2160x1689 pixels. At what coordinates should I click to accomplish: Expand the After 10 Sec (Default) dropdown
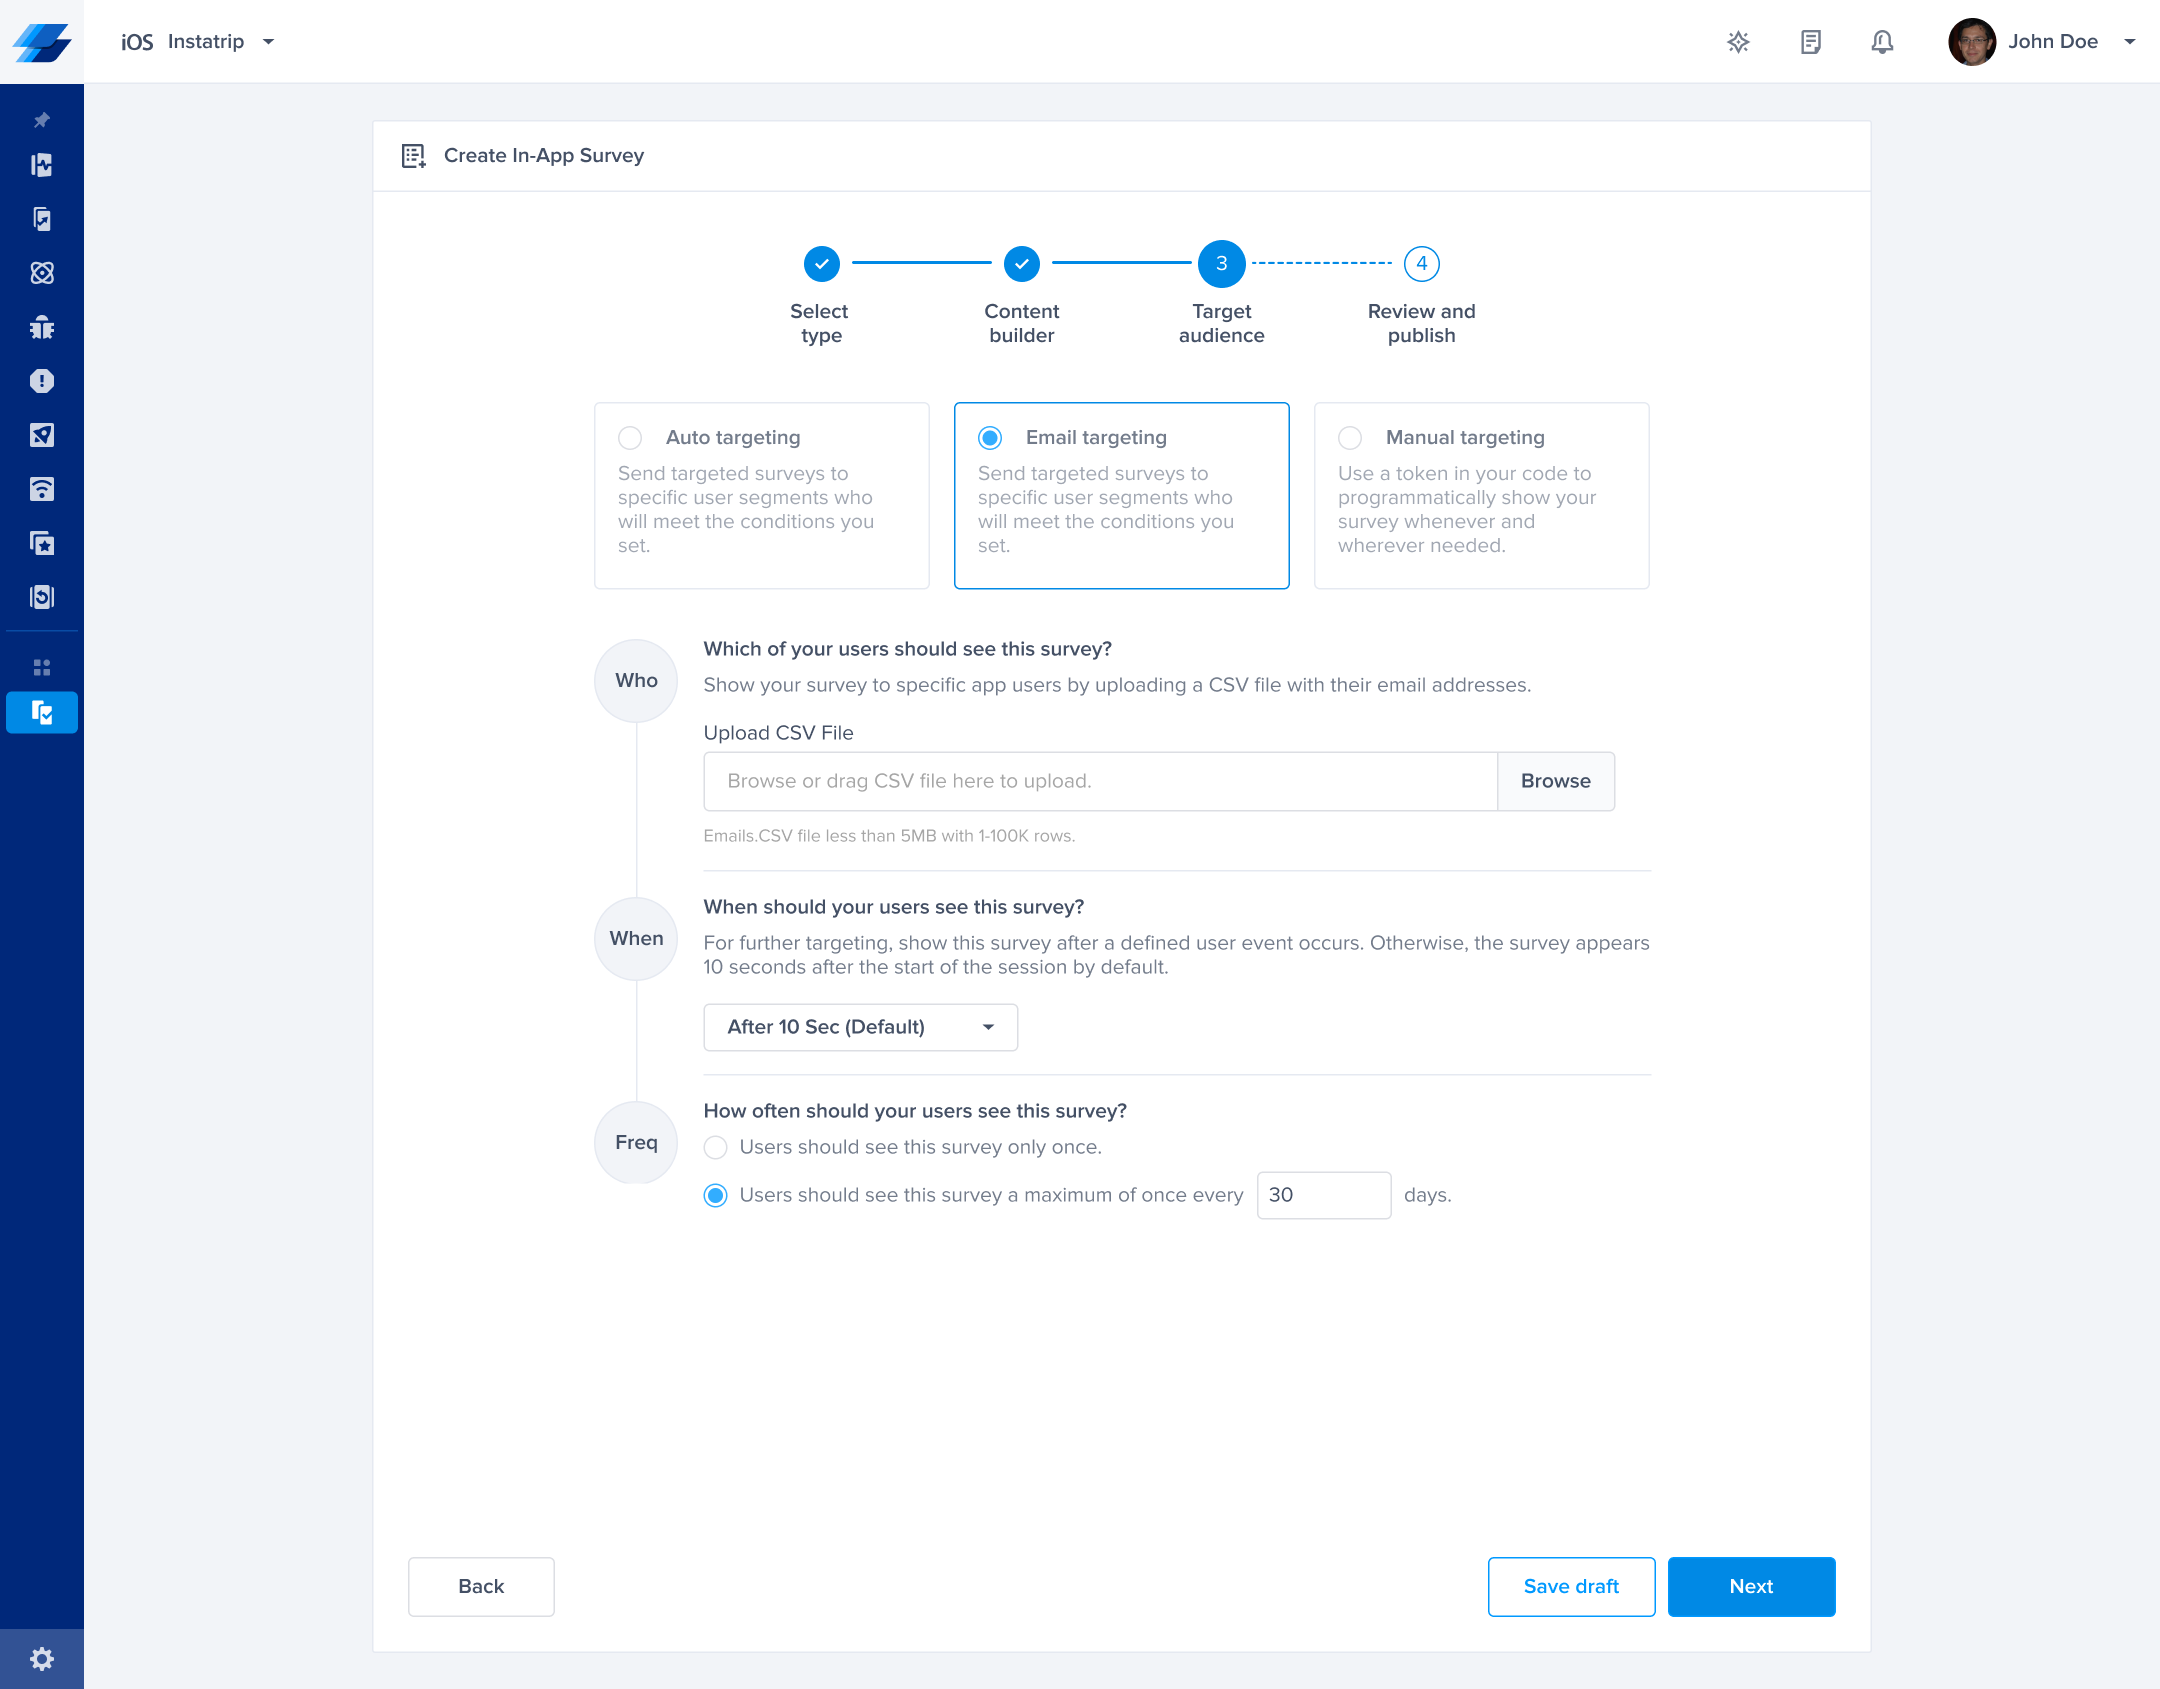coord(860,1027)
